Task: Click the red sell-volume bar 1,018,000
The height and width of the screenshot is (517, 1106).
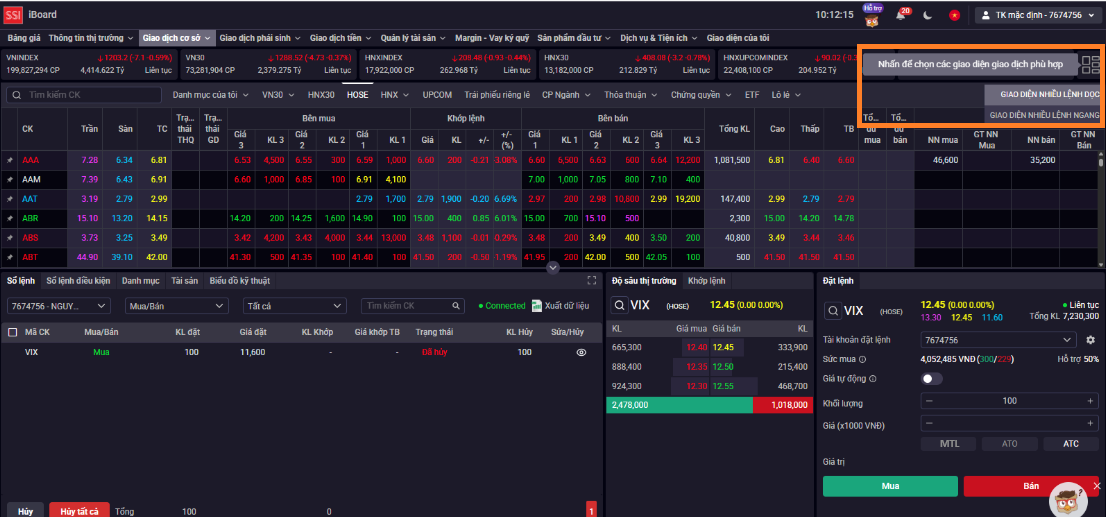Action: 783,405
